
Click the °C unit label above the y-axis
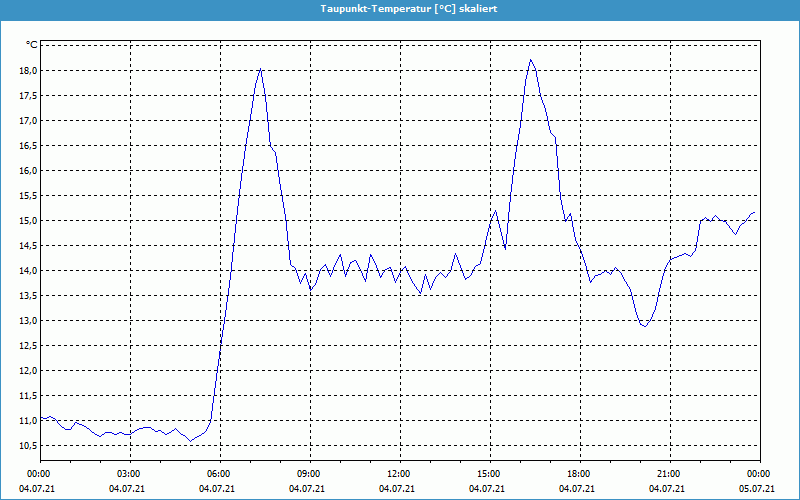[x=32, y=45]
